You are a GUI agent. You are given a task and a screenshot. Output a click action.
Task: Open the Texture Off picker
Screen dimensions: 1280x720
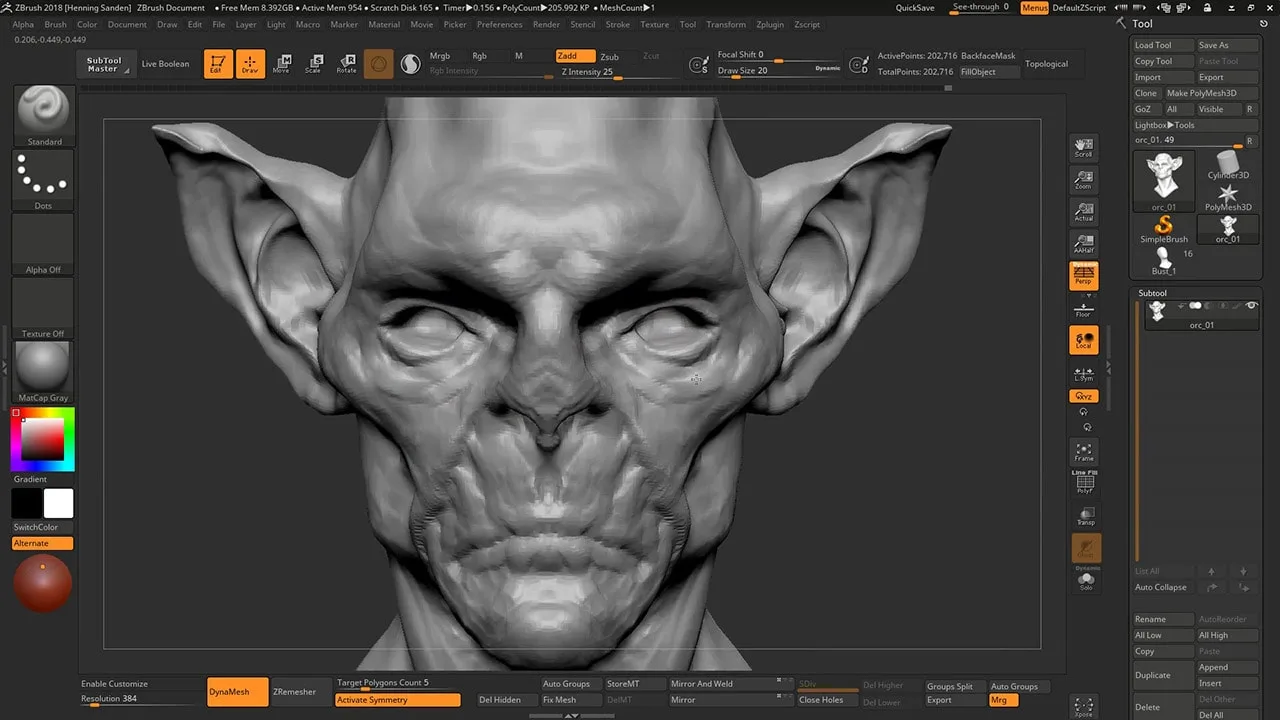tap(44, 308)
